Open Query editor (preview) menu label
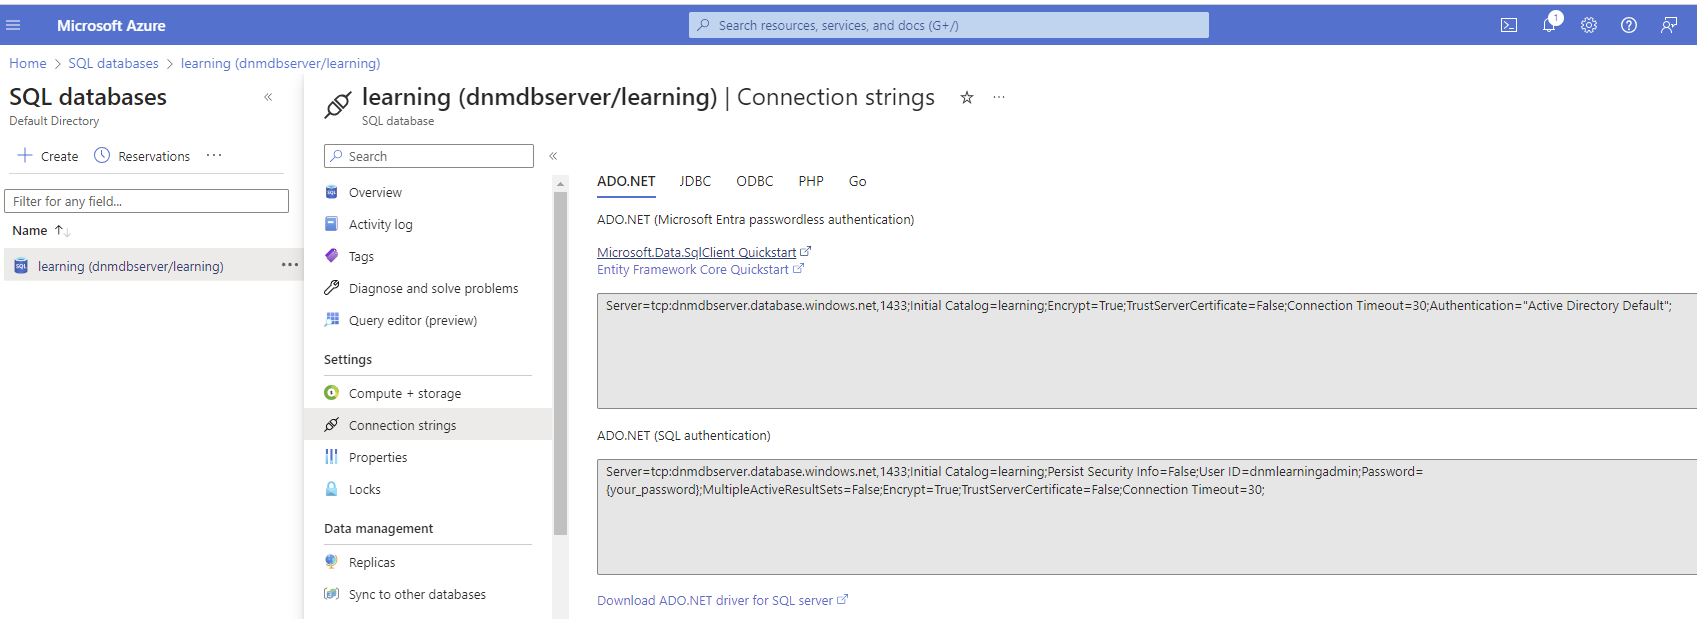This screenshot has width=1697, height=619. [413, 320]
